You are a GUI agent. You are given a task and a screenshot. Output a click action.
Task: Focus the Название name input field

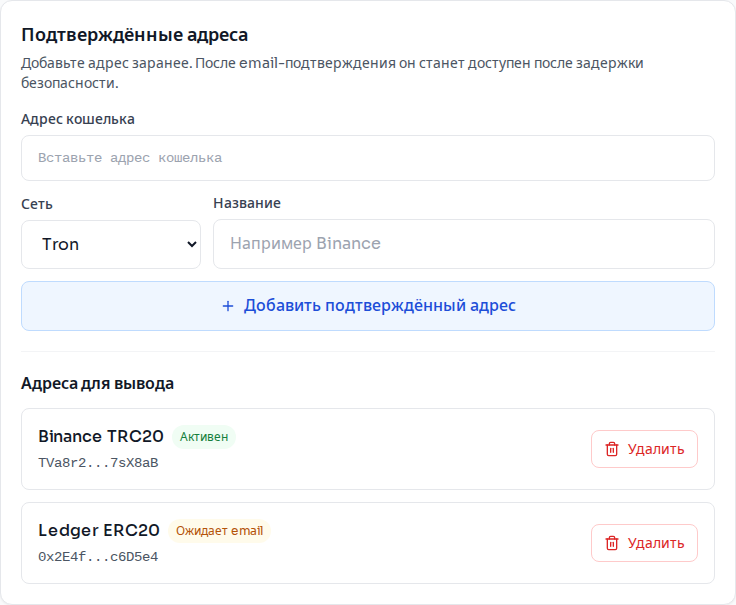pos(464,244)
